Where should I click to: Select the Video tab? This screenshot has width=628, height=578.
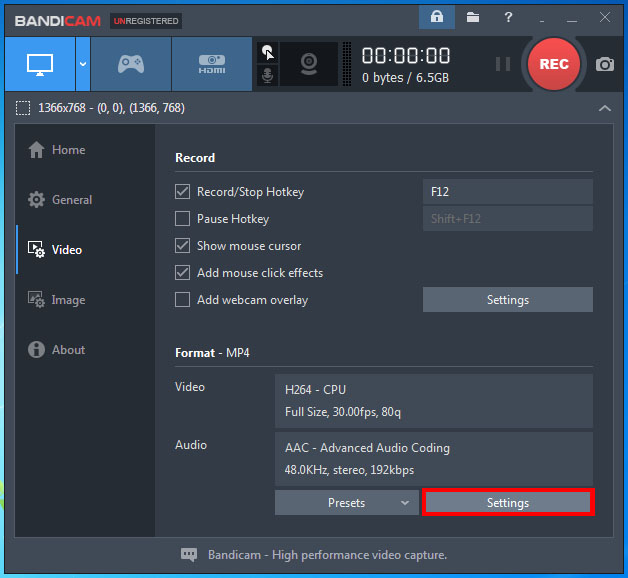(55, 250)
